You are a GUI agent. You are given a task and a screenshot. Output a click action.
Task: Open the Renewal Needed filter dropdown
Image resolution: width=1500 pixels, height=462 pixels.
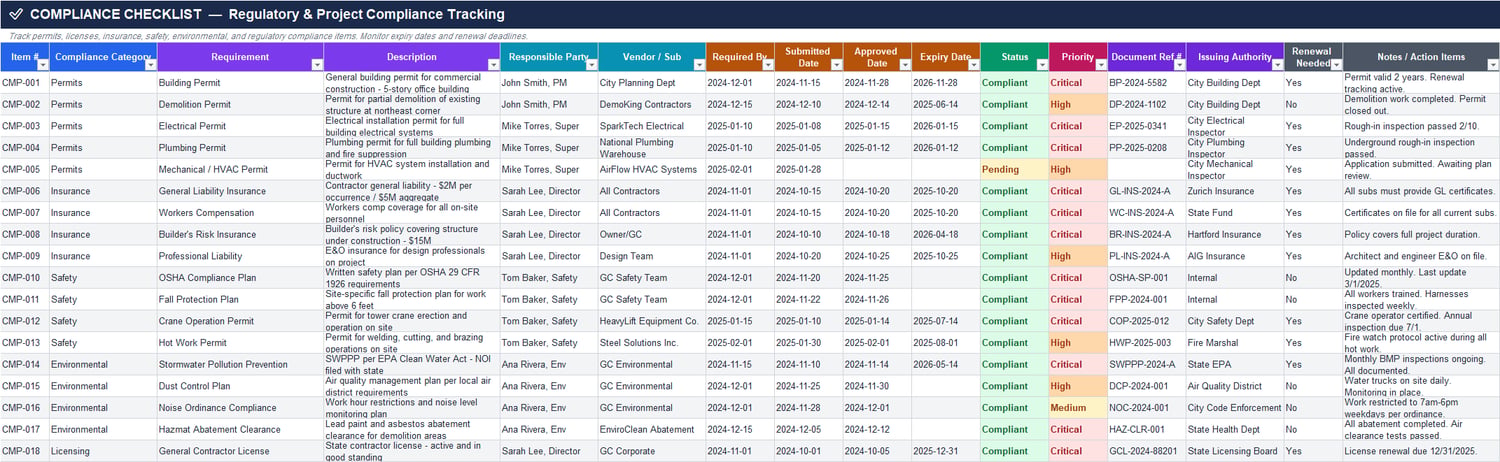[x=1335, y=64]
